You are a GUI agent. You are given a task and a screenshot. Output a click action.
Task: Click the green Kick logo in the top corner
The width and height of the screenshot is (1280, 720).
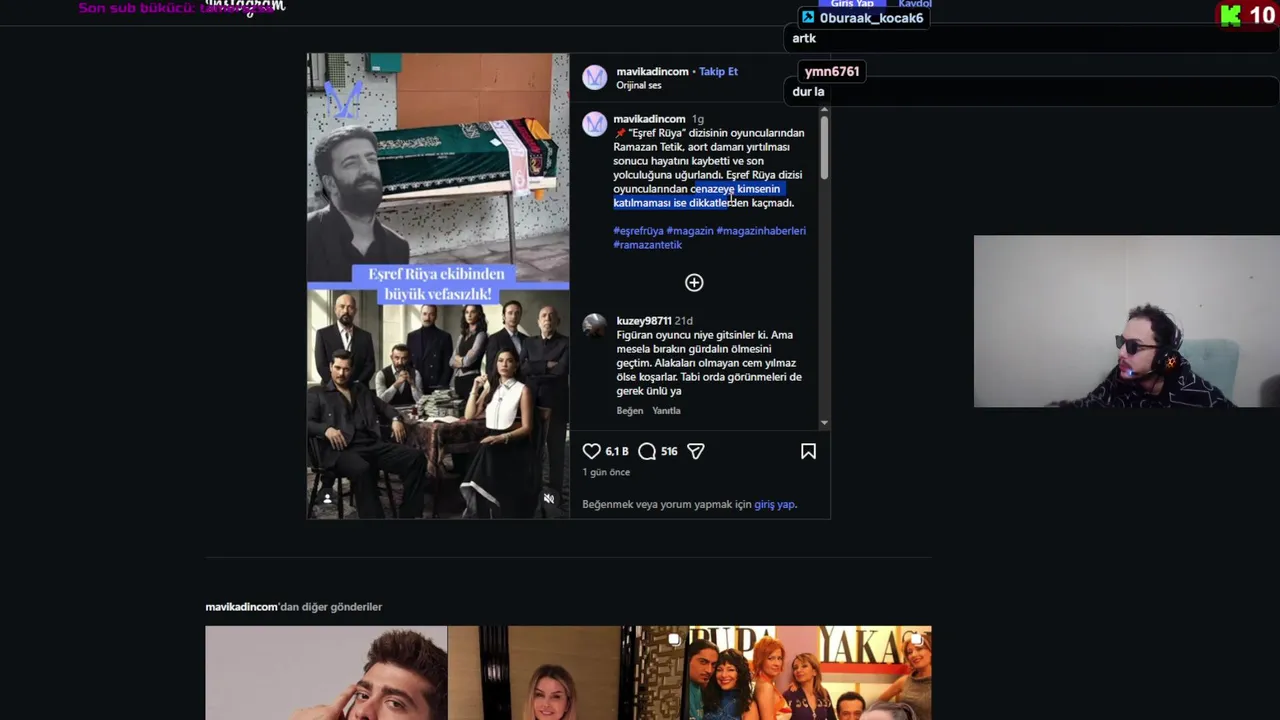[1231, 15]
